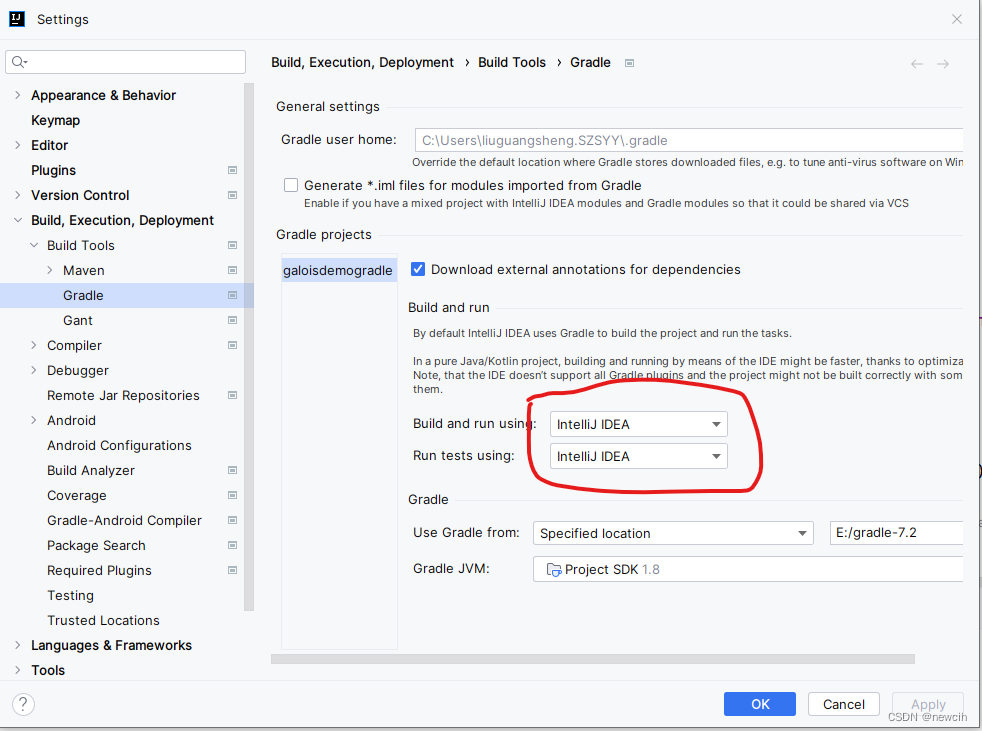Expand the Debugger node
This screenshot has width=982, height=731.
coord(34,371)
